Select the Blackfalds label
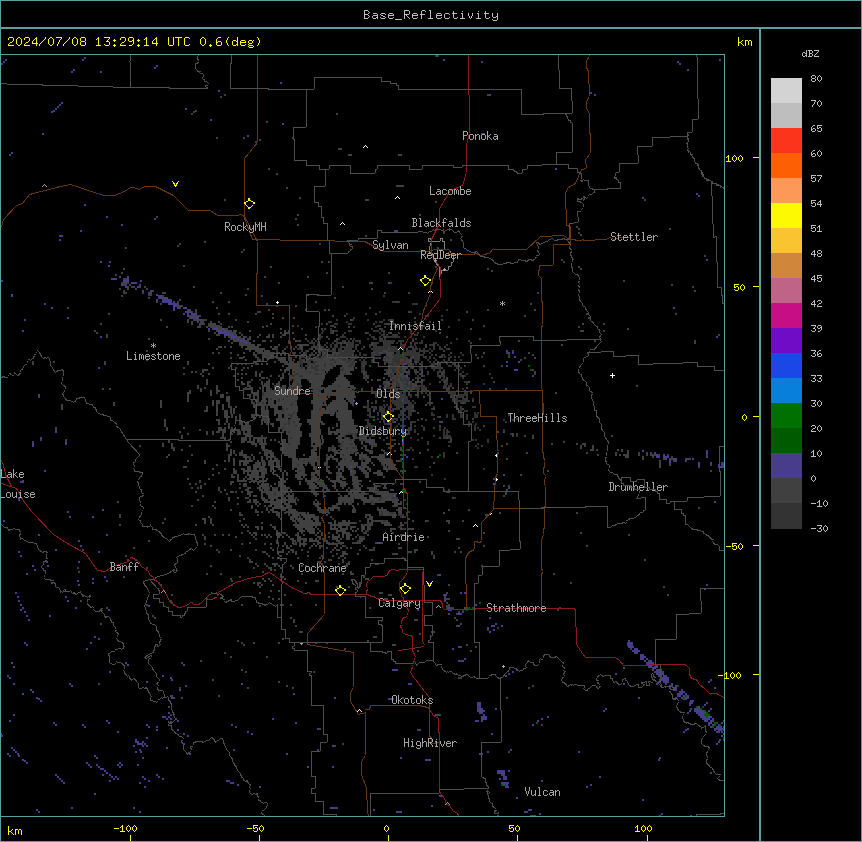This screenshot has height=842, width=862. 441,223
